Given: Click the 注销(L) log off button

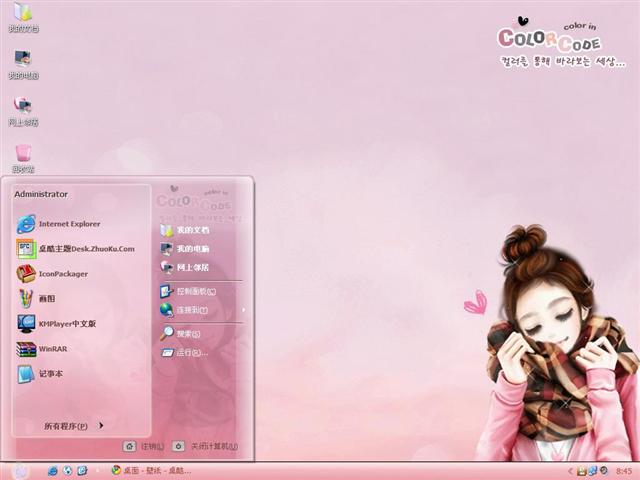Looking at the screenshot, I should pos(143,446).
